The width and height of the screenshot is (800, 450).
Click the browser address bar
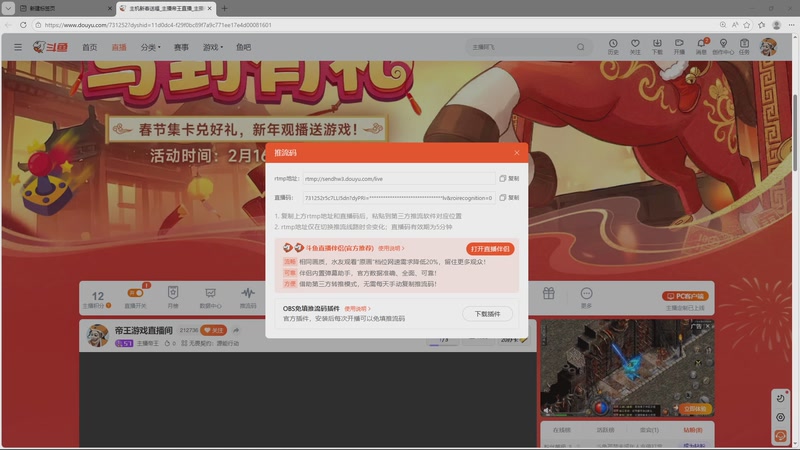375,24
